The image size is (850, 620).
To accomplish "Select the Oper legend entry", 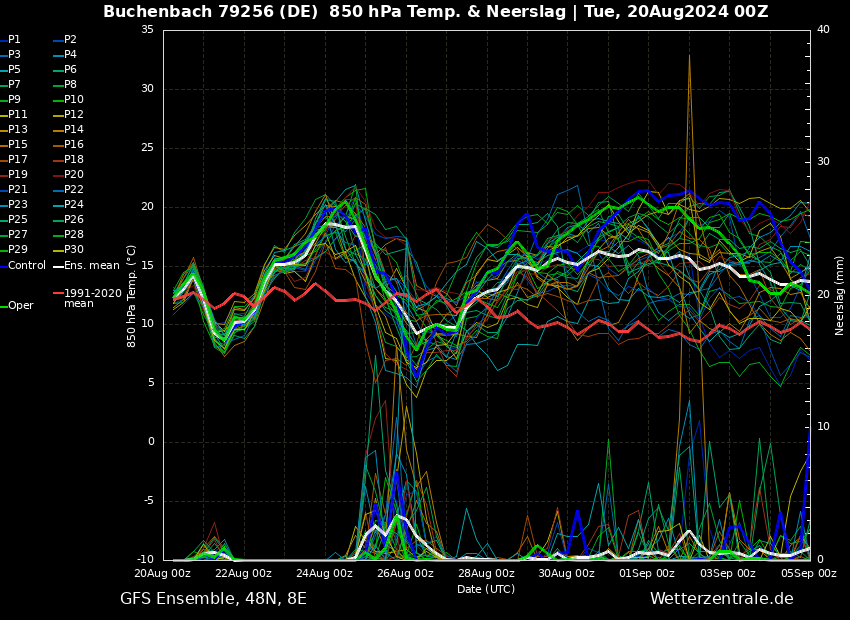I will pyautogui.click(x=17, y=306).
